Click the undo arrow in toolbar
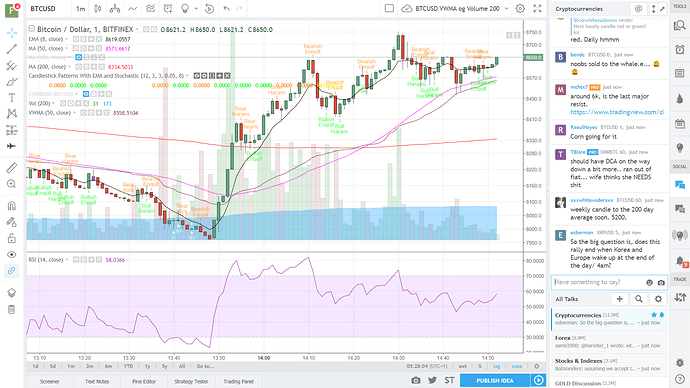The image size is (690, 388). (227, 8)
